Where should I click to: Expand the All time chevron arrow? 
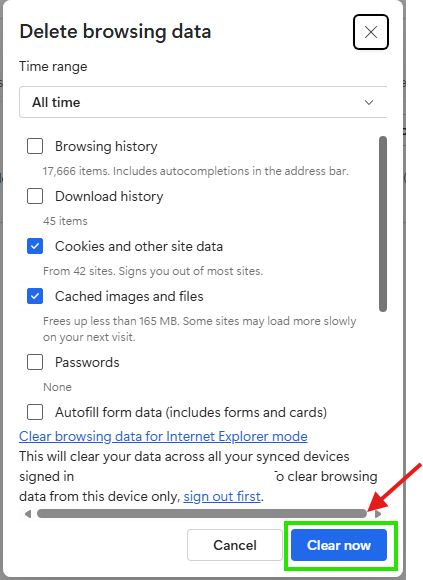369,102
